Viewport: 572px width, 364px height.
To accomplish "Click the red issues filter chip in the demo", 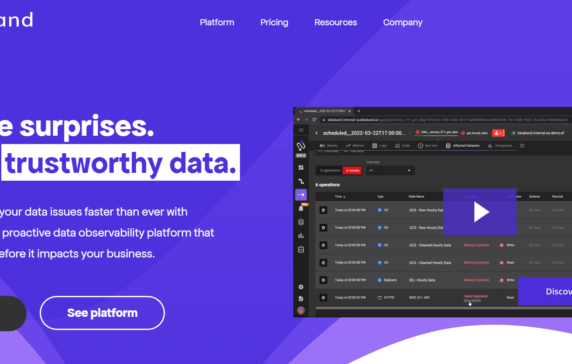I will [352, 170].
